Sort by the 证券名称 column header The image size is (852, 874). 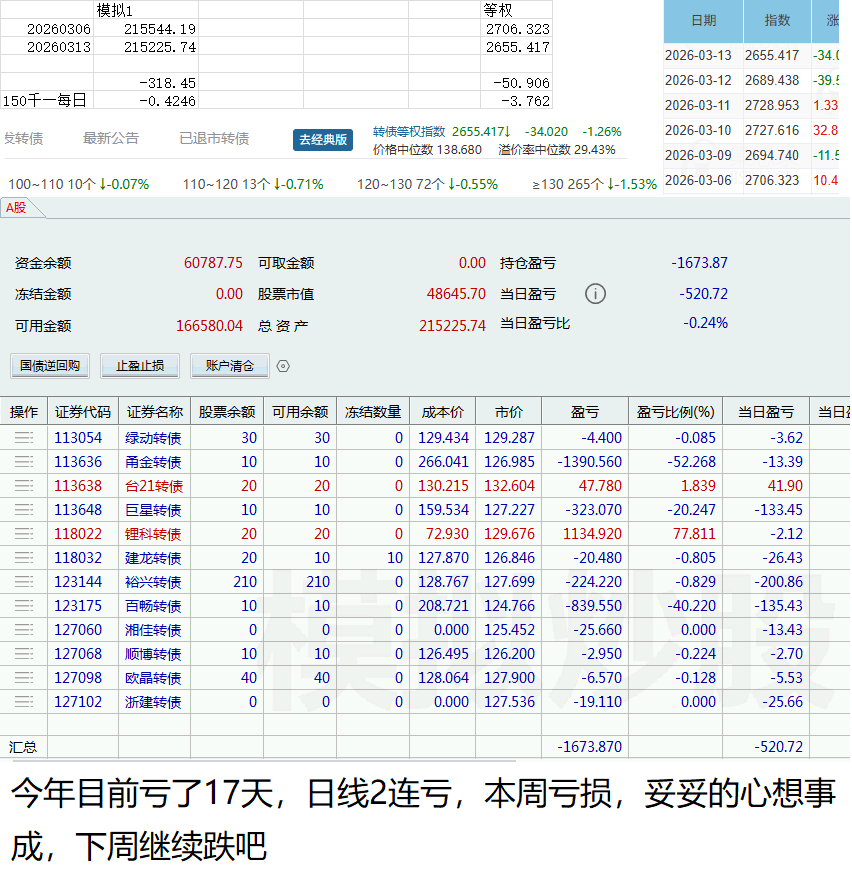[x=154, y=412]
